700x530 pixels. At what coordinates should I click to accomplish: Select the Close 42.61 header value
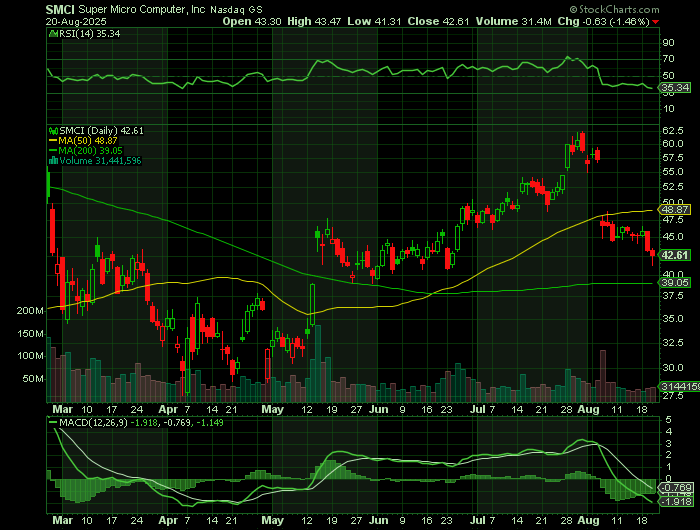438,21
